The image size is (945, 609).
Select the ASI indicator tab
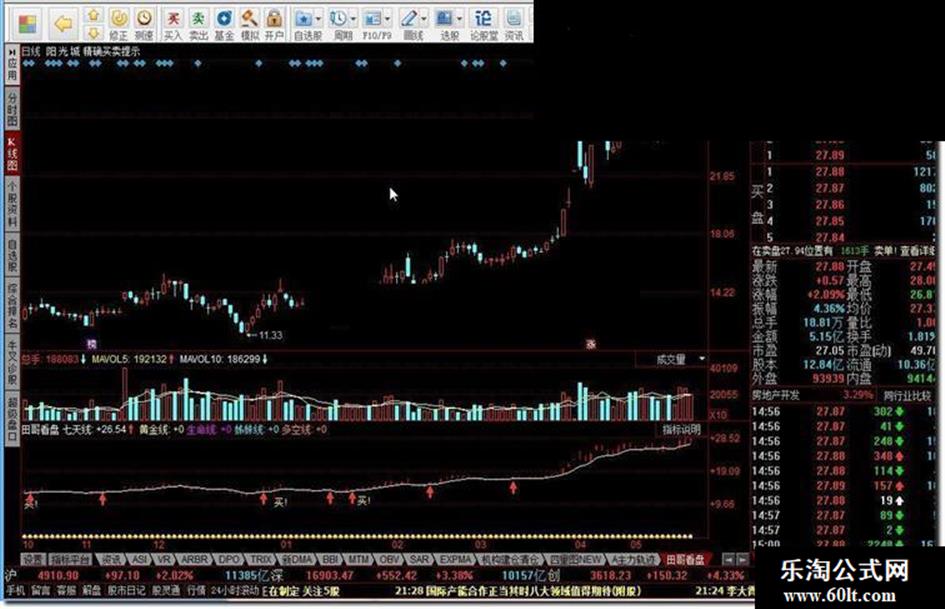click(140, 560)
